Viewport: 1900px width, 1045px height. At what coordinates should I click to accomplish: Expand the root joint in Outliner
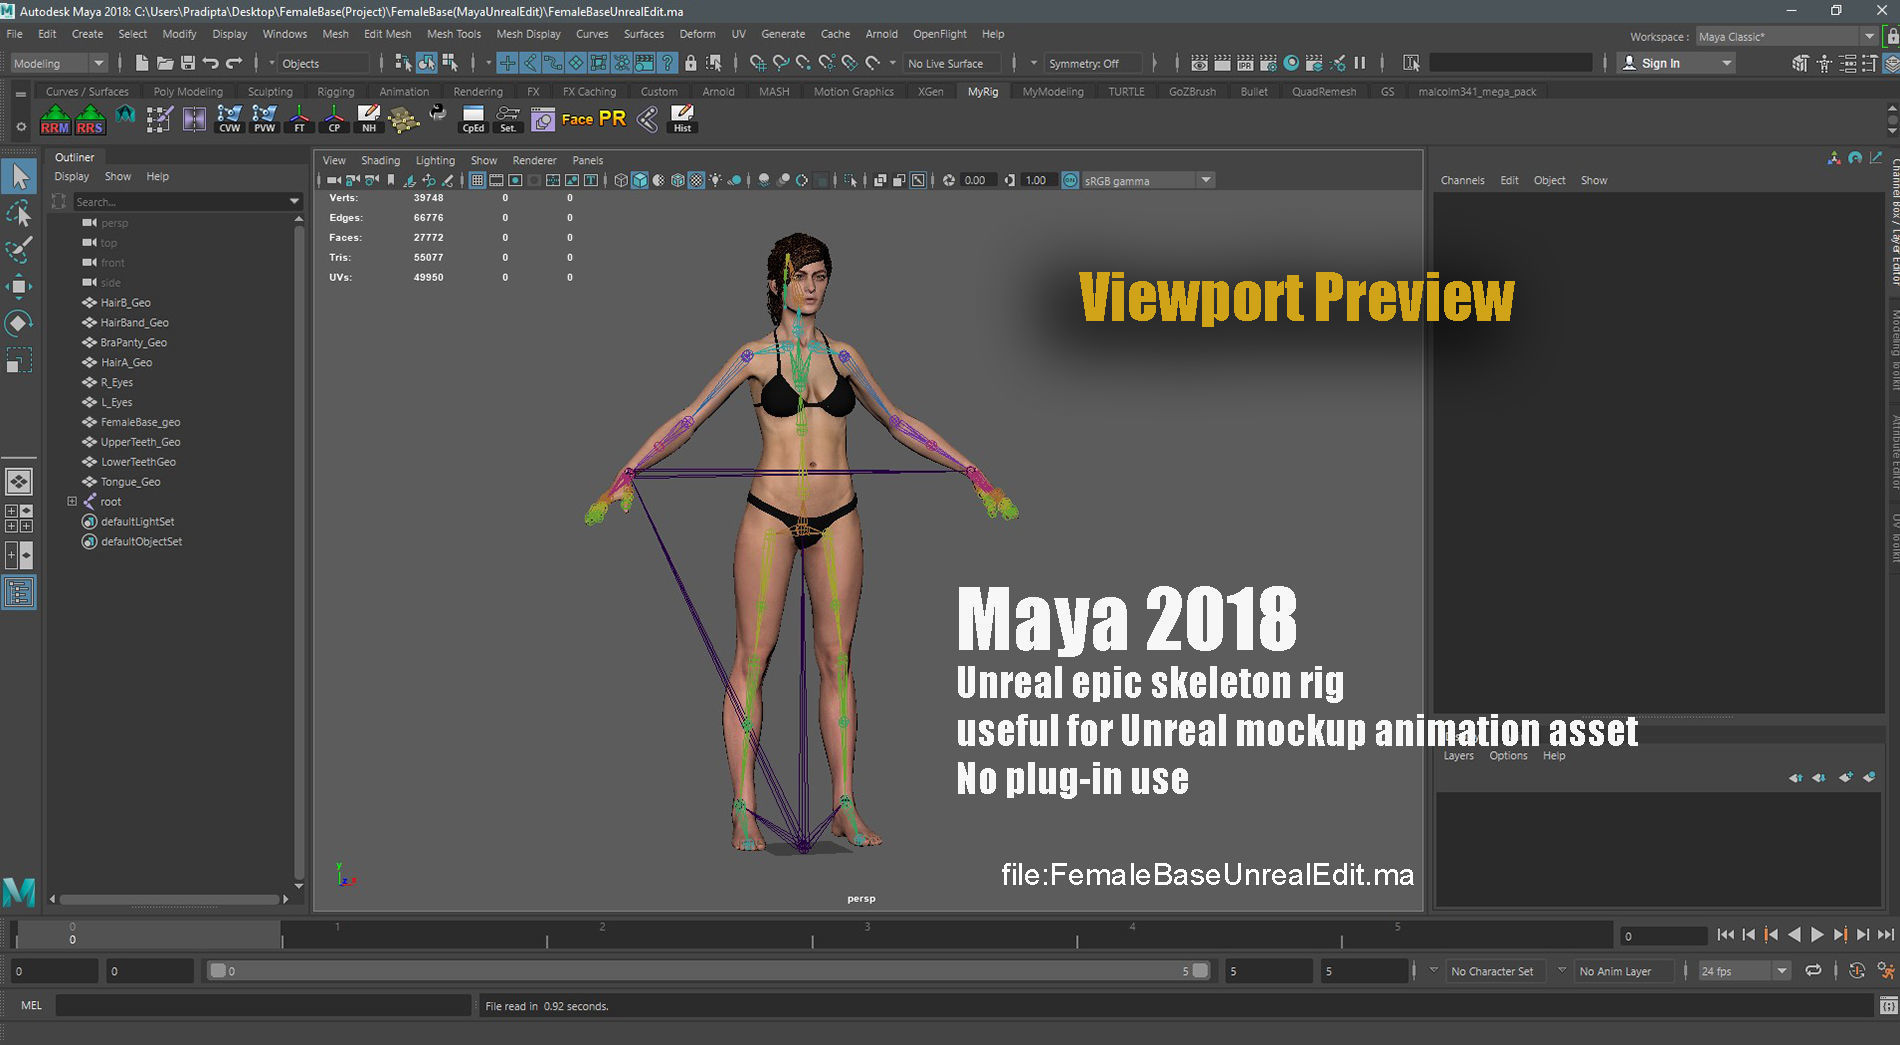(72, 502)
